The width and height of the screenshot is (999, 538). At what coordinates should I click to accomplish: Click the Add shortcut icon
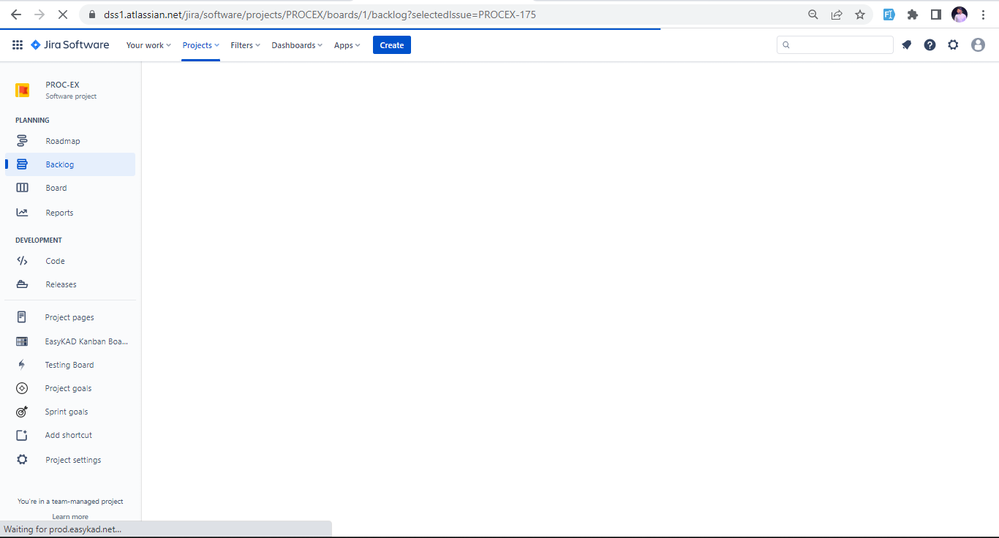click(22, 435)
